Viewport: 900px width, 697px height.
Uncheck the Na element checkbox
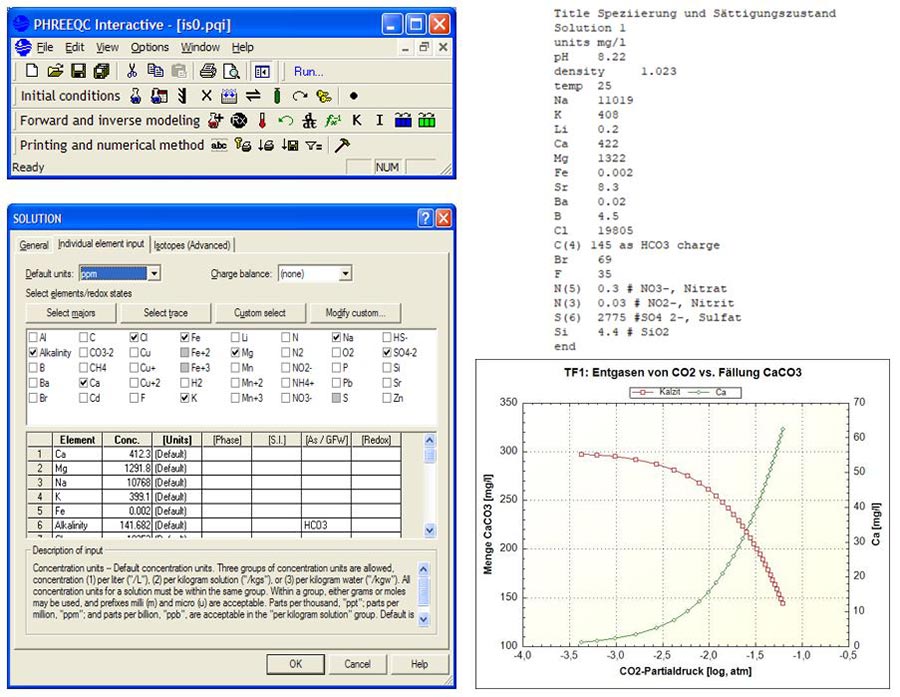click(336, 338)
